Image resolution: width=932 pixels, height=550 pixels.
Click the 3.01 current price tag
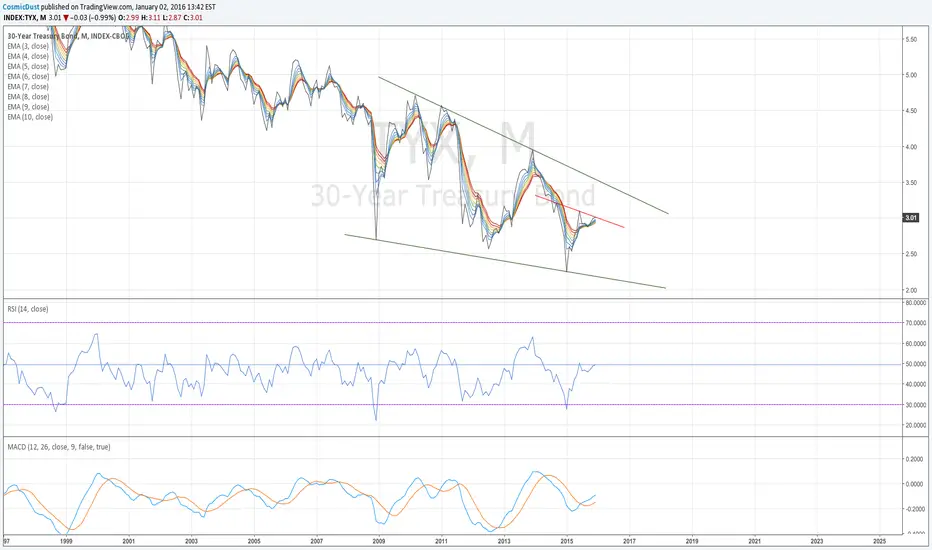pyautogui.click(x=911, y=218)
